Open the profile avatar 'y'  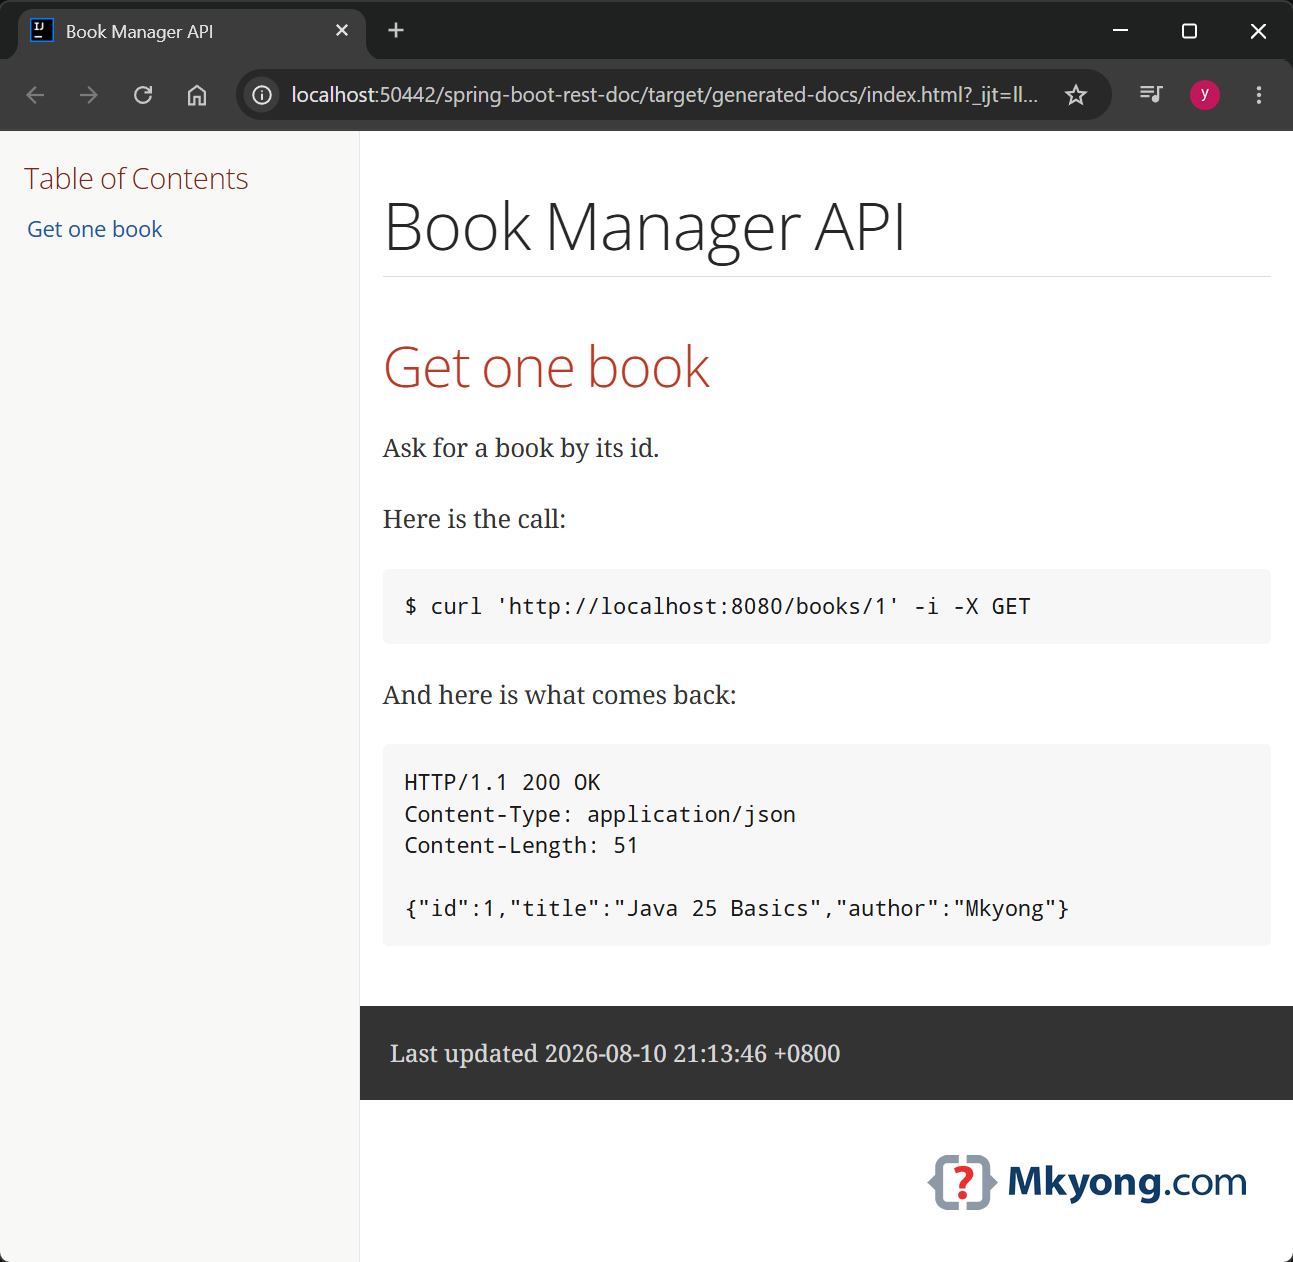[x=1205, y=94]
